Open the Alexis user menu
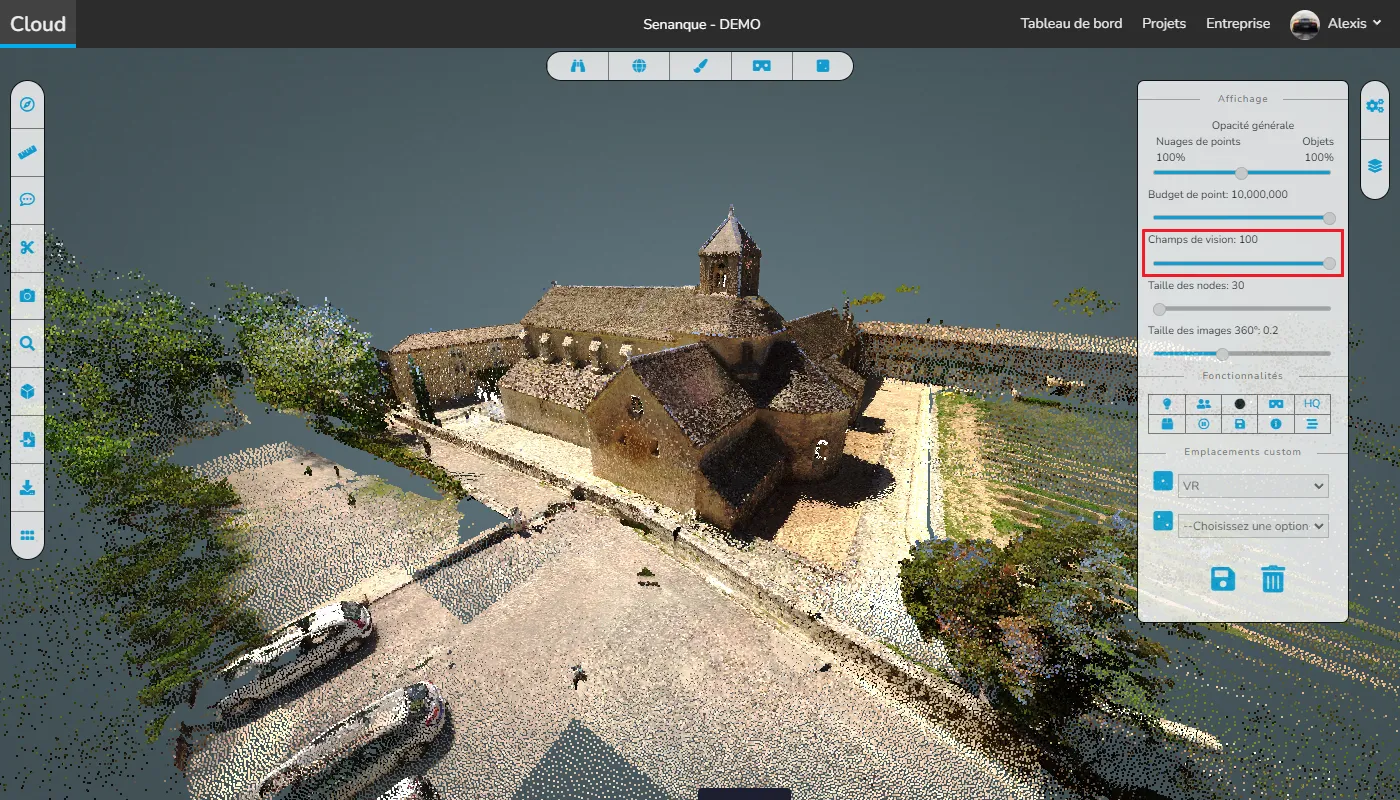 [1354, 23]
